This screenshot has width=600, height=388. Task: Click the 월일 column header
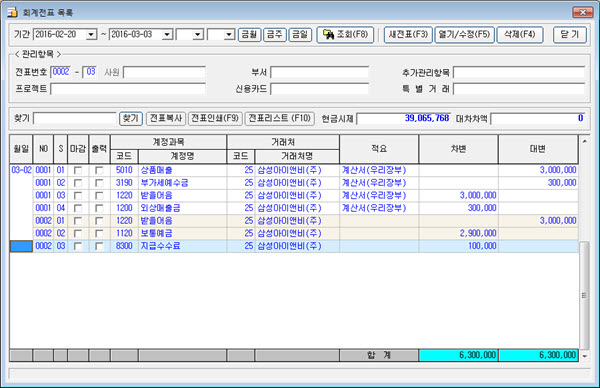(21, 149)
